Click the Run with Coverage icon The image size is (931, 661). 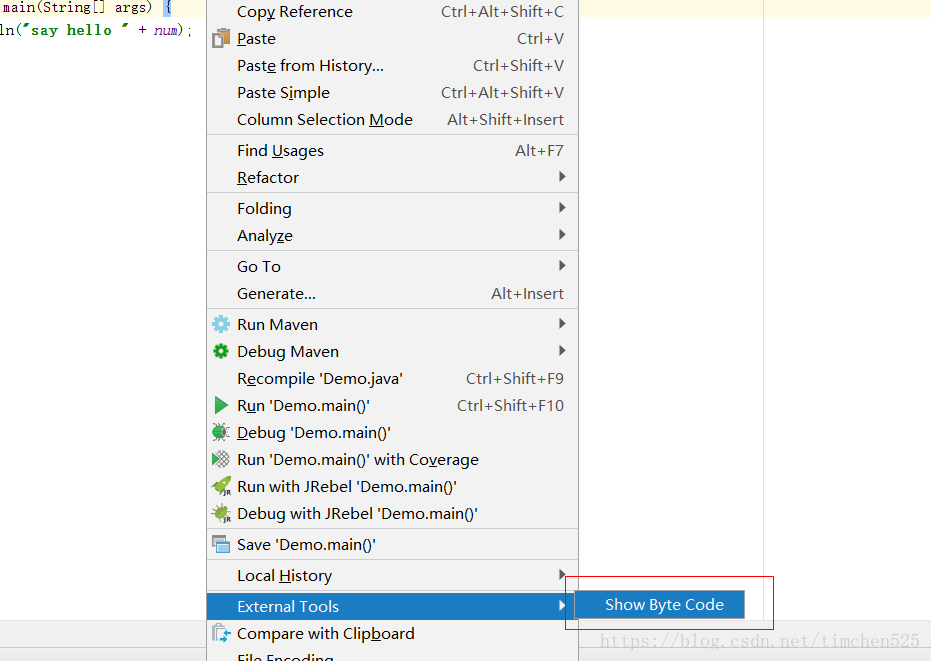pyautogui.click(x=221, y=459)
